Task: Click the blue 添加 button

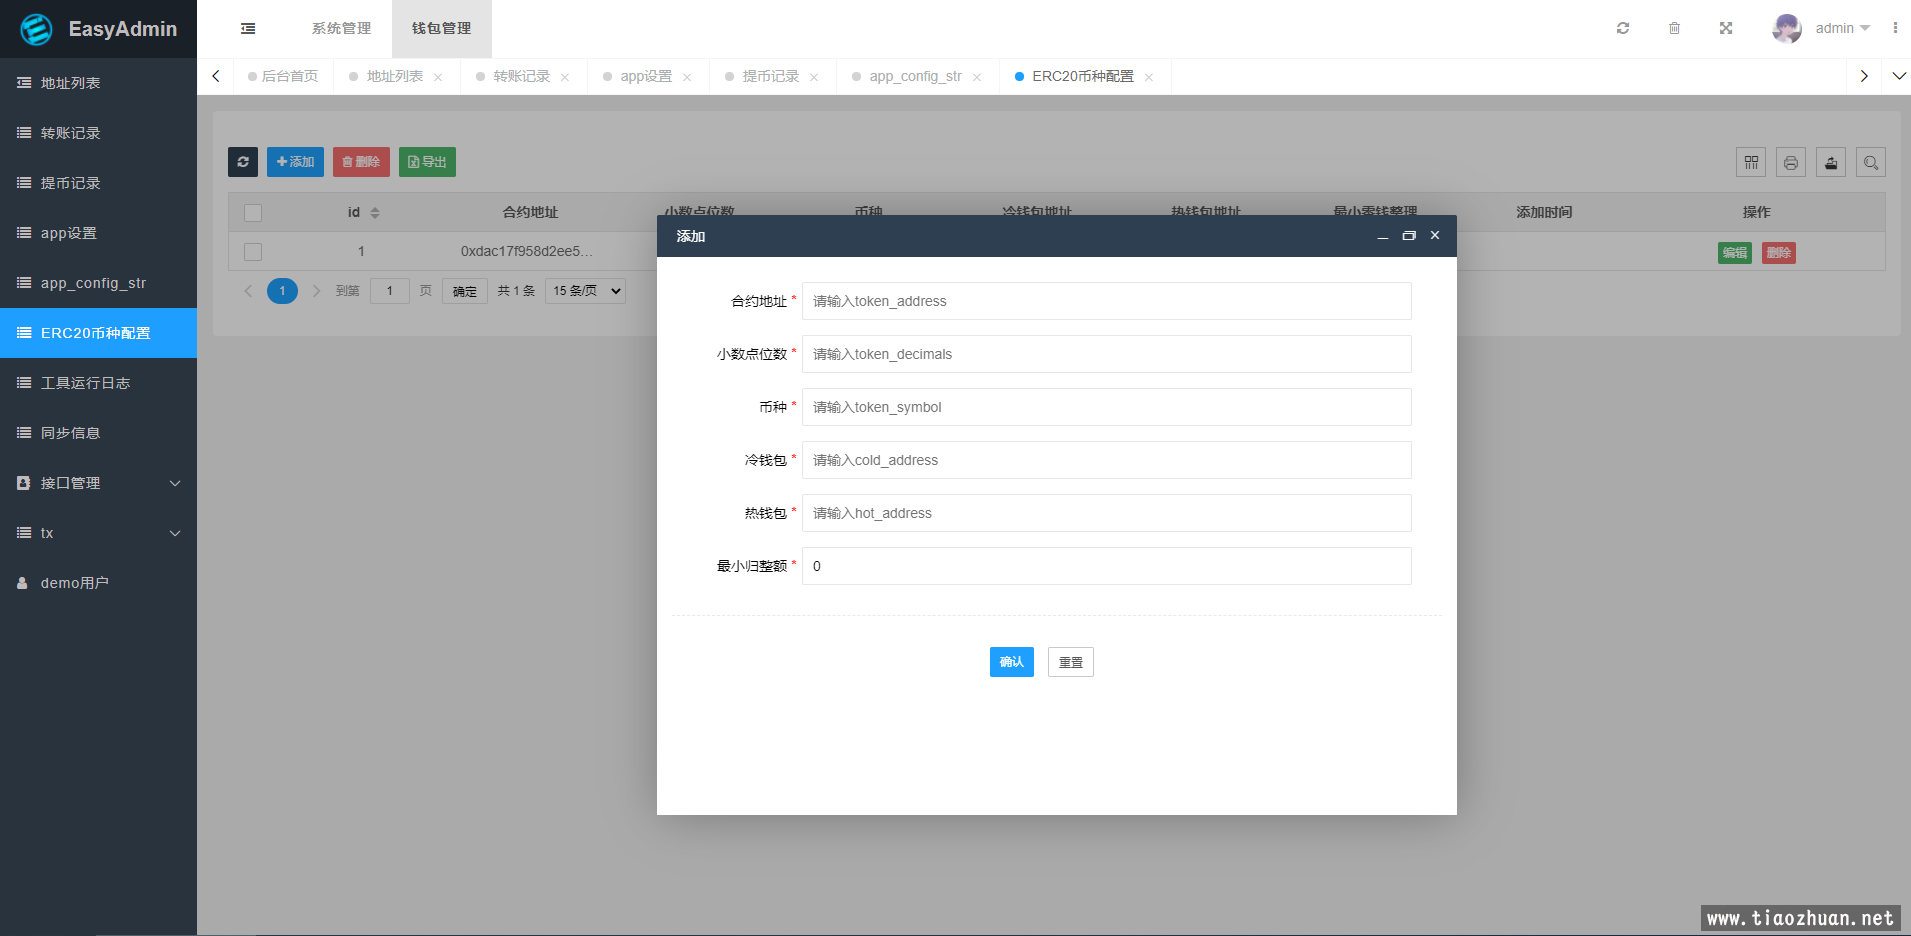Action: click(x=295, y=162)
